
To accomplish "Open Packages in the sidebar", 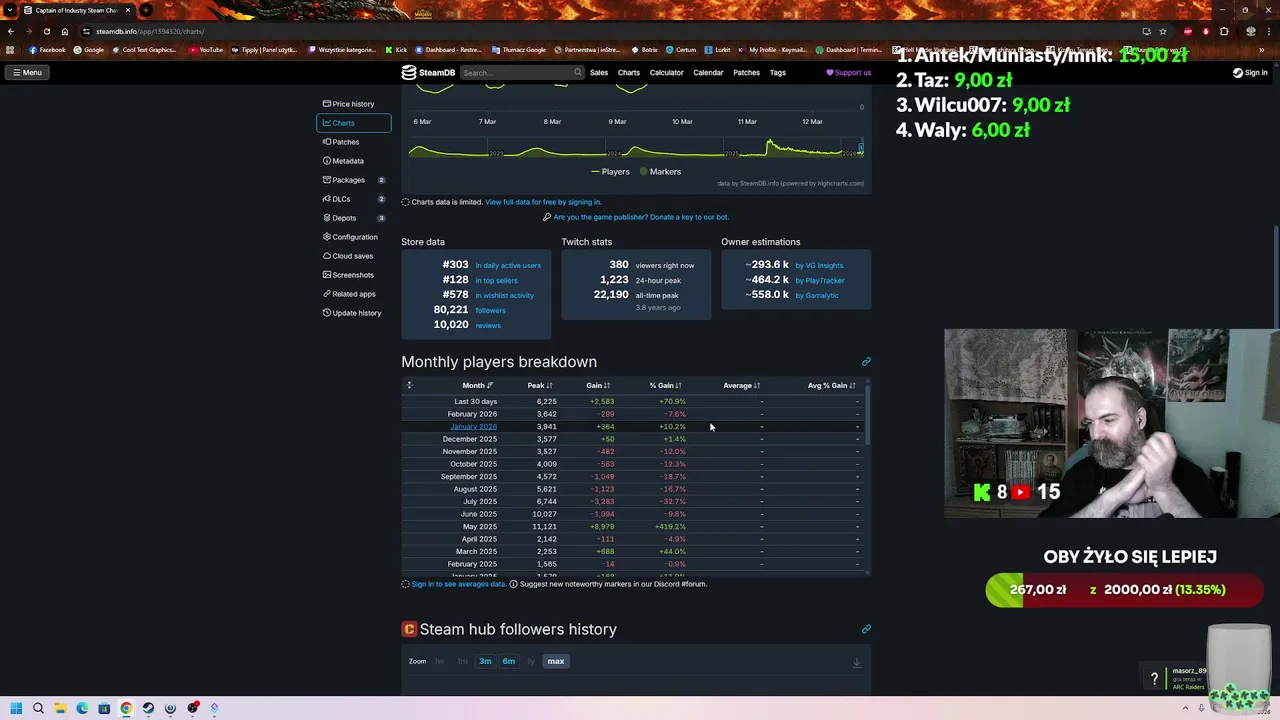I will point(354,180).
